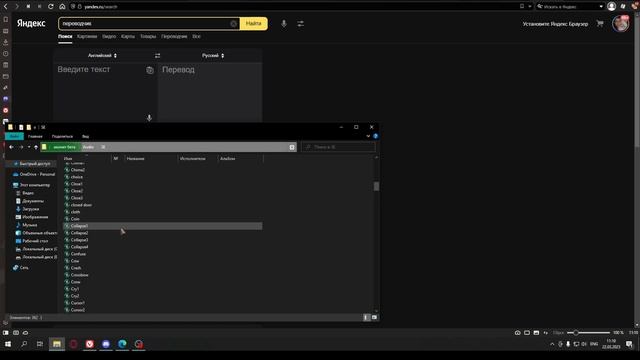640x360 pixels.
Task: Click the Яндекс logo
Action: click(31, 23)
